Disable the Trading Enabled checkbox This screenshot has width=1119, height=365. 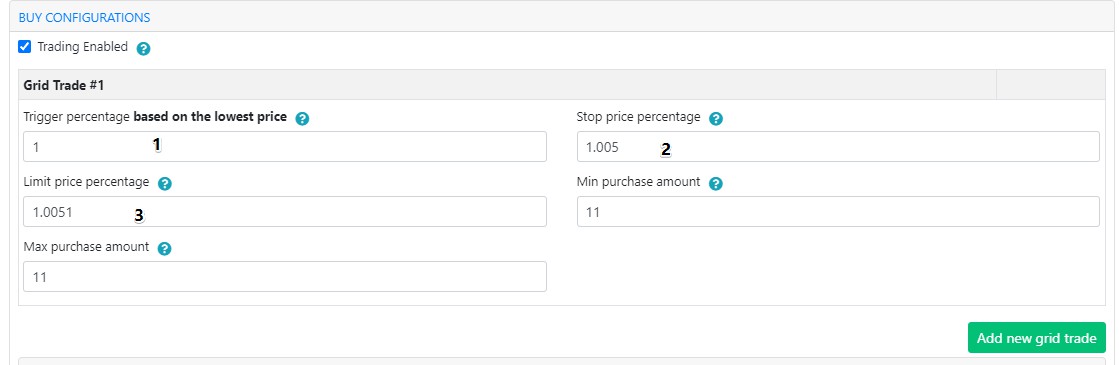tap(25, 47)
